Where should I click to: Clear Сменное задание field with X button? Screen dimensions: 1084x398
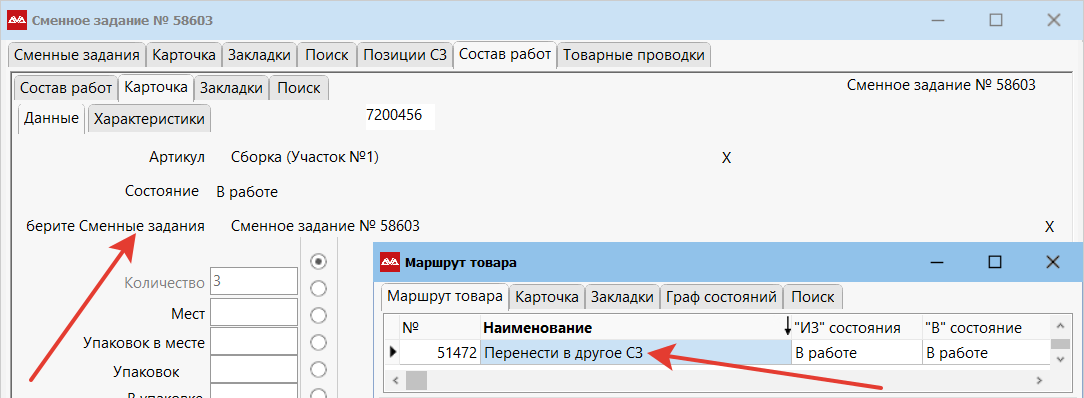1049,227
